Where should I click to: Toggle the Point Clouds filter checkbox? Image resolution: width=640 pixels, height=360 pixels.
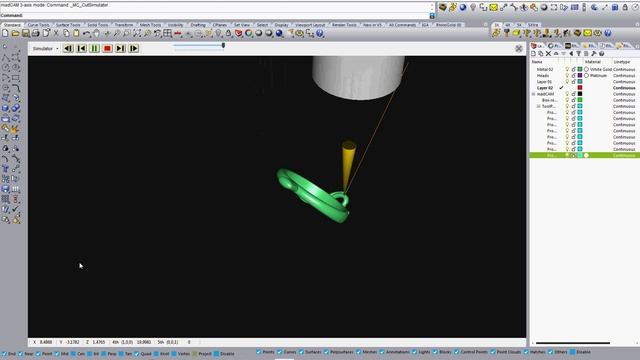[493, 352]
